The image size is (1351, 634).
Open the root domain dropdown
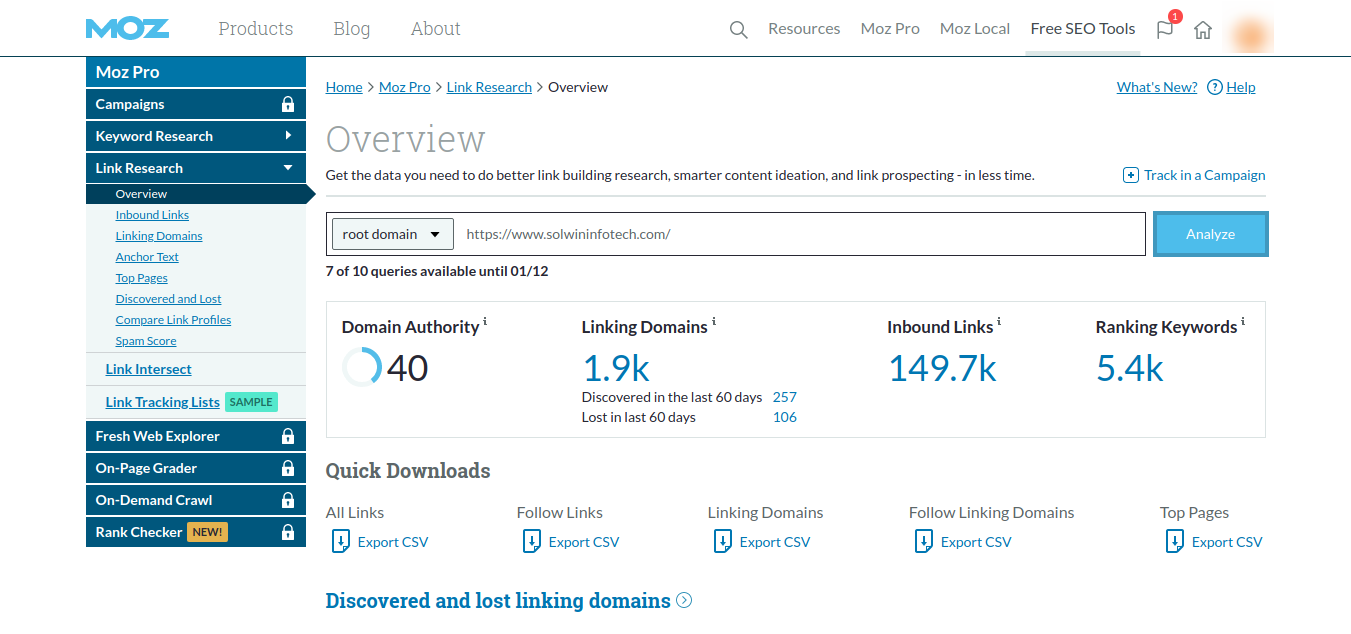[x=392, y=233]
